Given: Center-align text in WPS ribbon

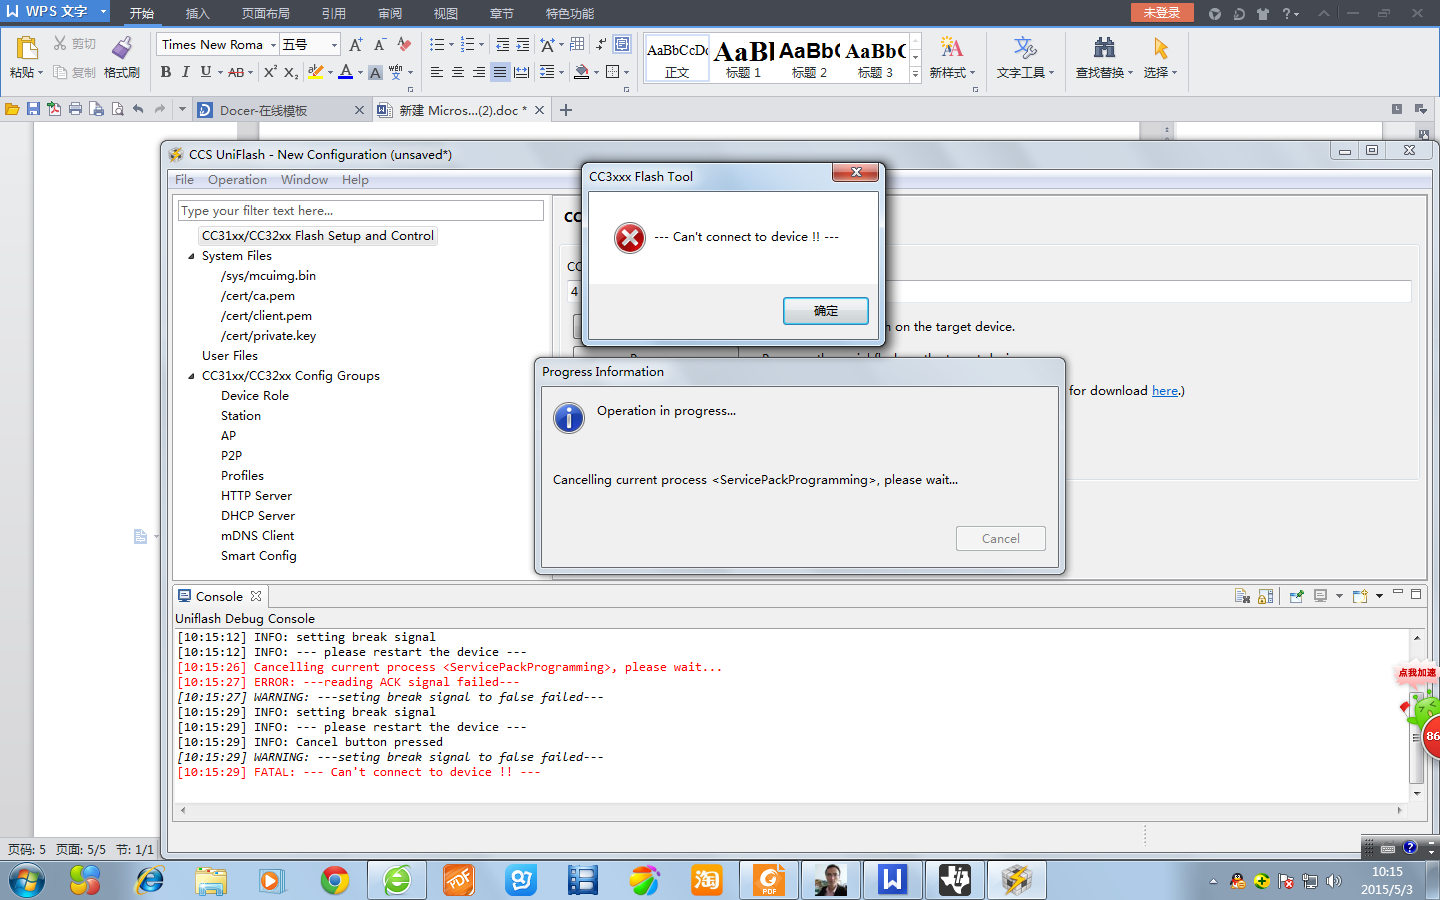Looking at the screenshot, I should [458, 72].
